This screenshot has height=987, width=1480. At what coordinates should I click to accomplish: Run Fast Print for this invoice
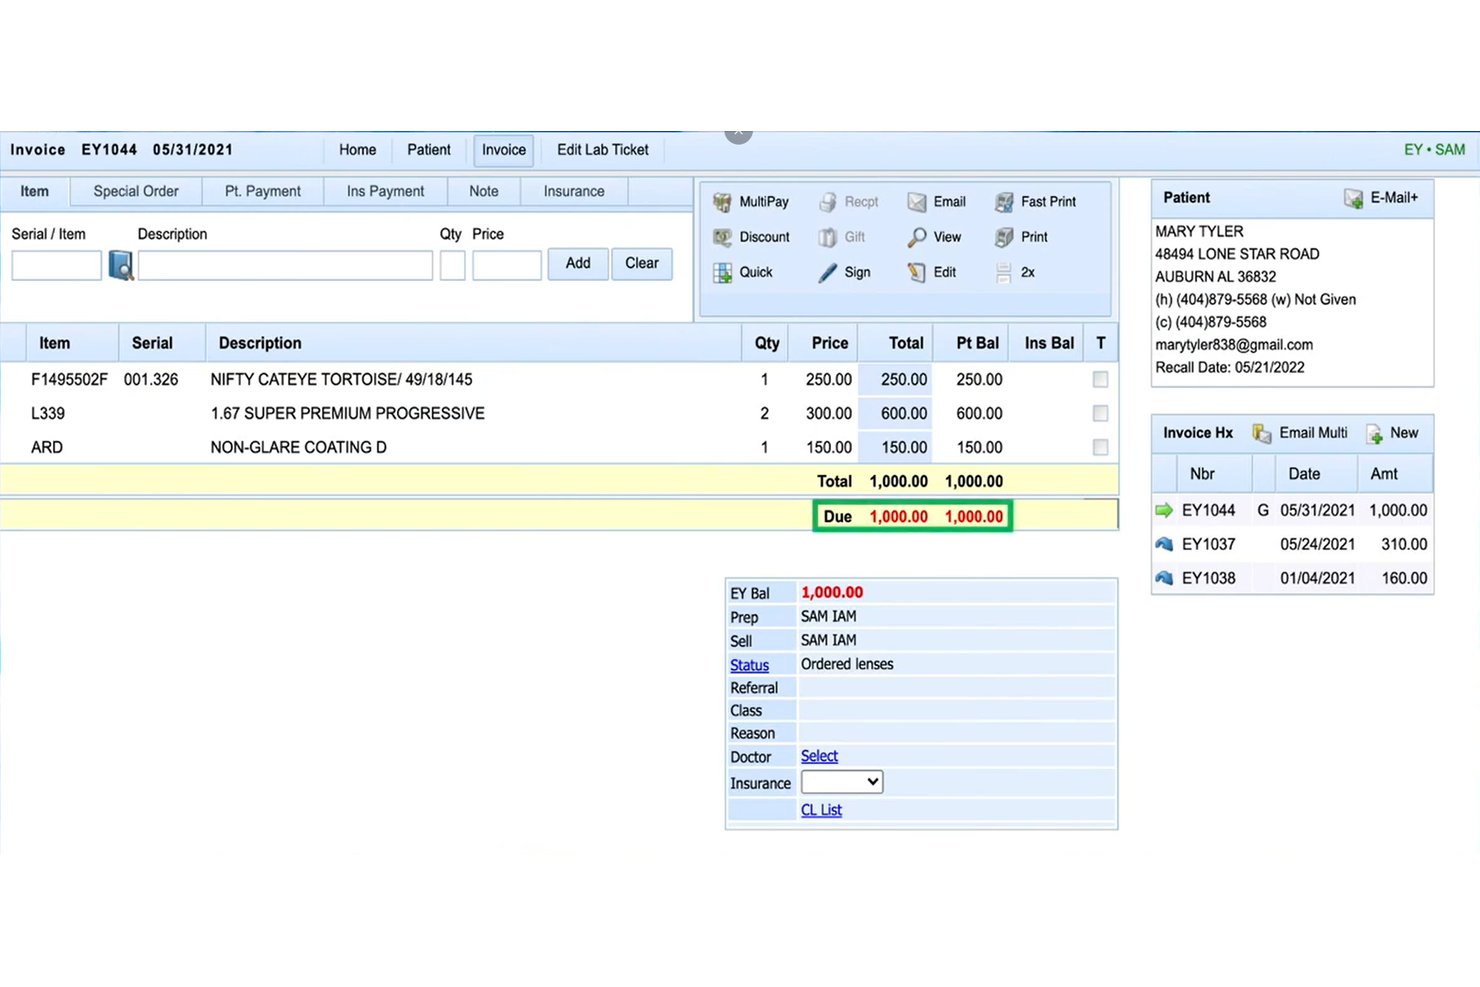[x=1004, y=202]
